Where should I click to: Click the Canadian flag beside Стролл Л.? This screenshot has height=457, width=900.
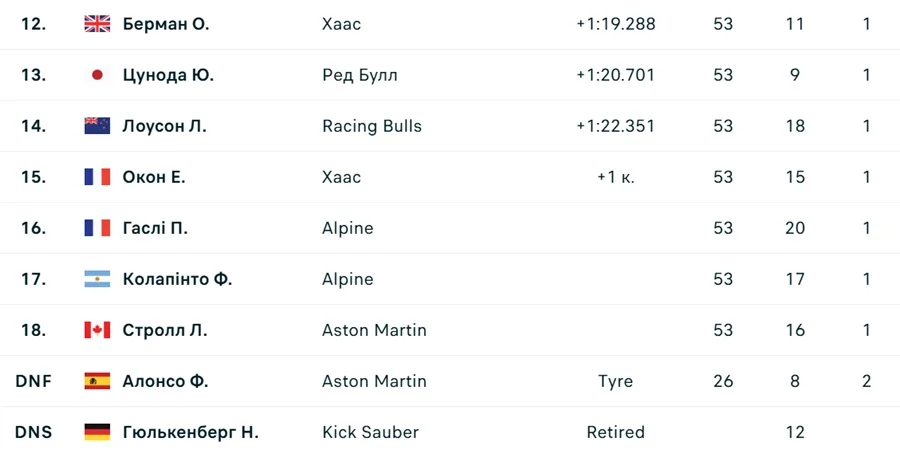tap(97, 330)
